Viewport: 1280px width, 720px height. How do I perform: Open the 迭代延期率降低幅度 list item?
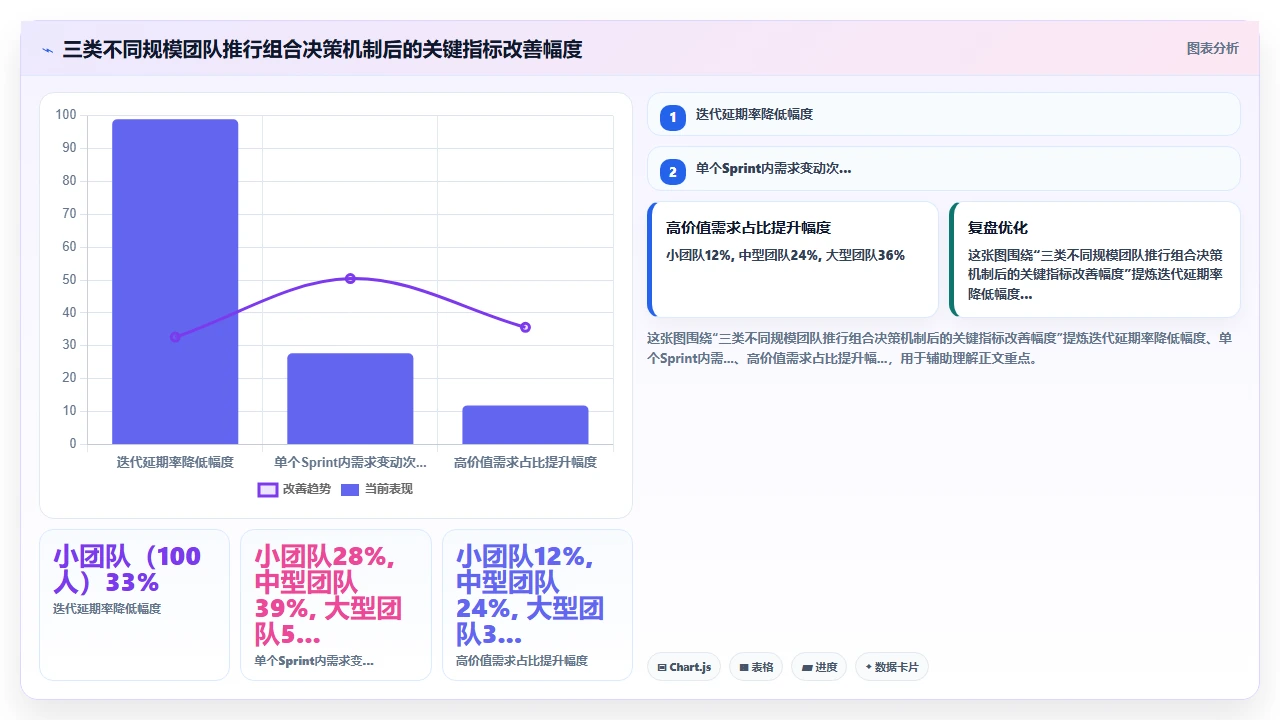point(944,114)
